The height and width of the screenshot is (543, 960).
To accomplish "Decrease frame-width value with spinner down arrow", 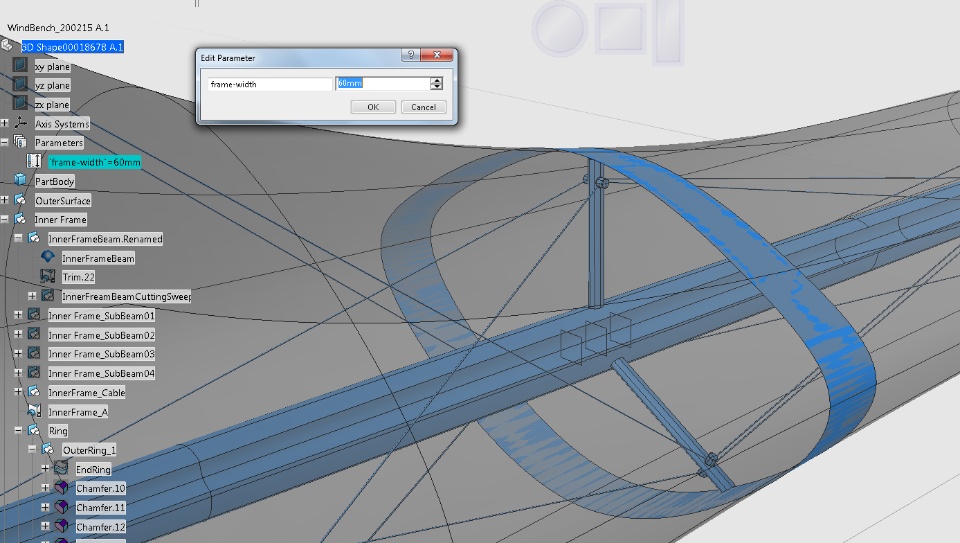I will (x=437, y=87).
